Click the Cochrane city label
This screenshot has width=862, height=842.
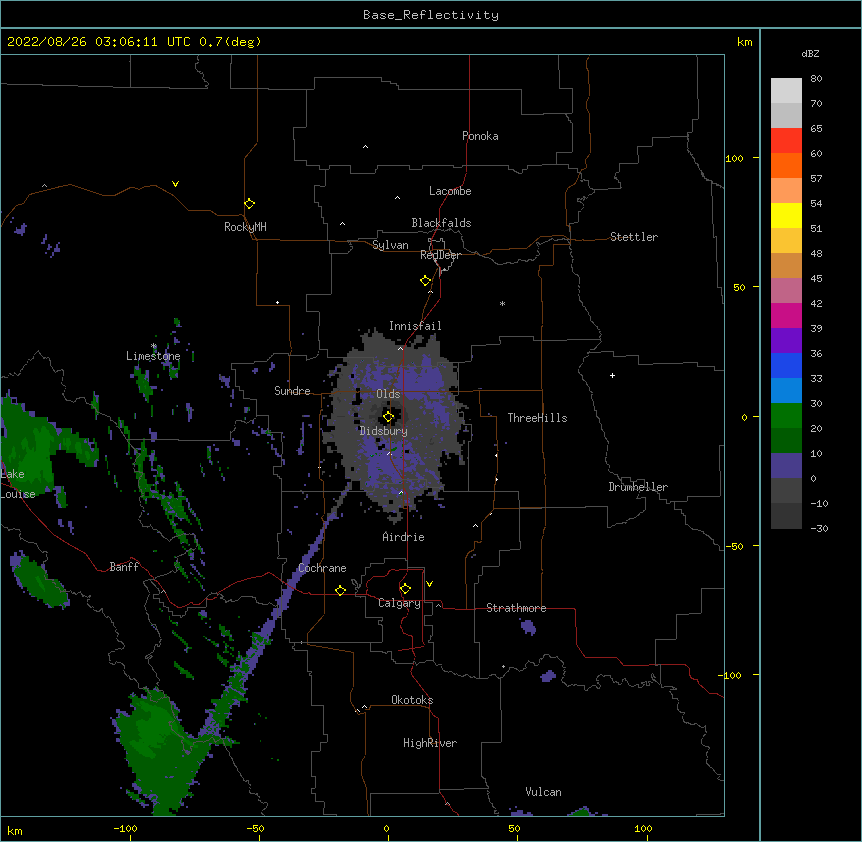click(x=322, y=568)
